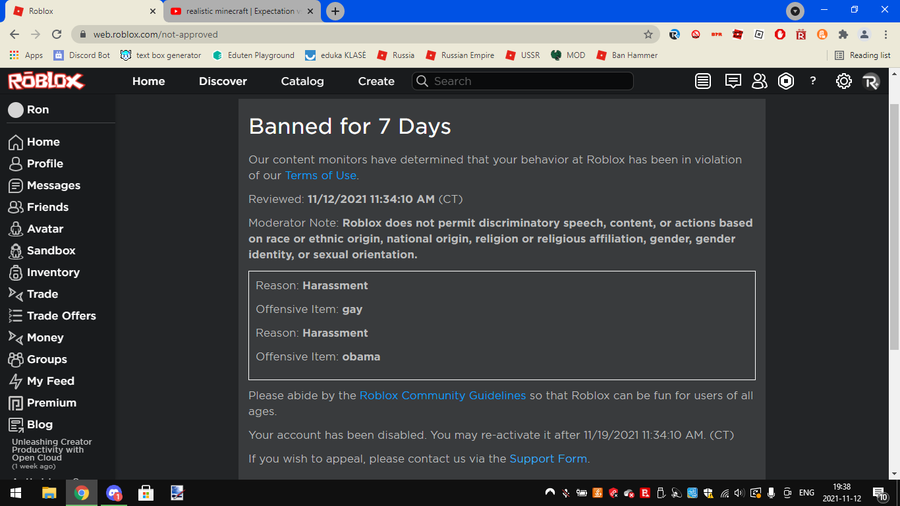Screen dimensions: 900x506
Task: Open Microsoft Store from taskbar
Action: [146, 493]
